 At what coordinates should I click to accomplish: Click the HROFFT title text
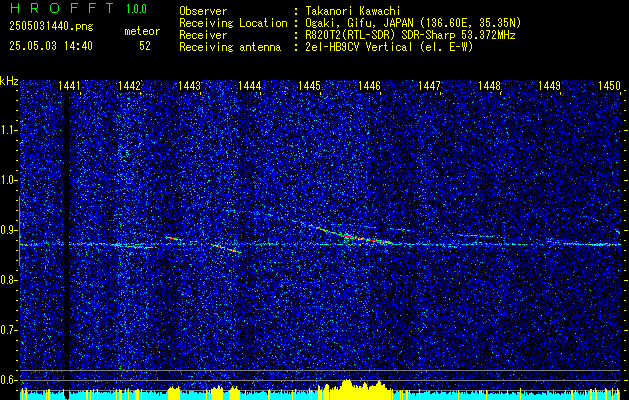pos(62,8)
